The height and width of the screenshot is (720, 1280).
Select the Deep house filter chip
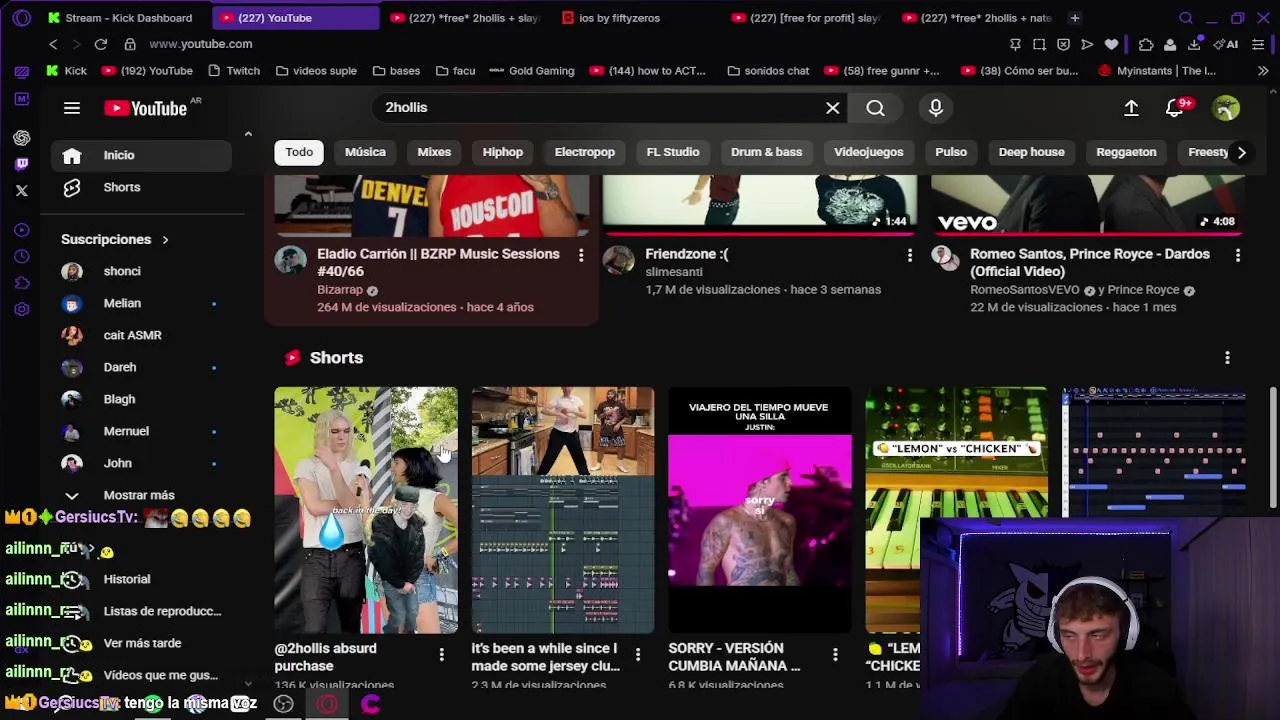pyautogui.click(x=1031, y=152)
